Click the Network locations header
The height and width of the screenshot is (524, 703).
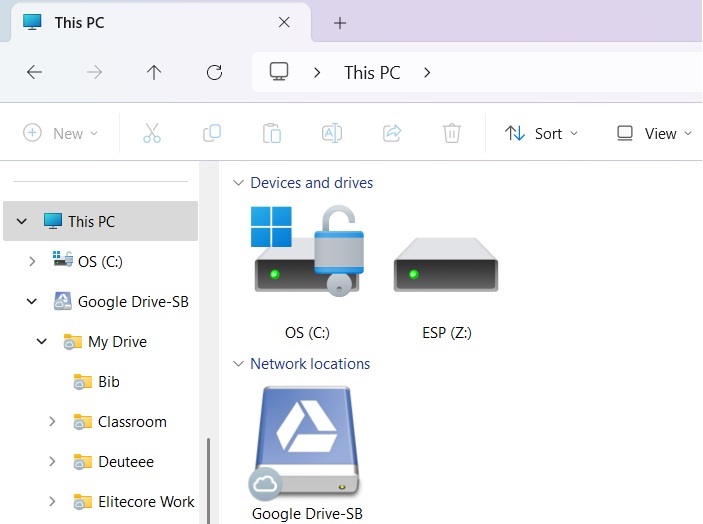(310, 364)
